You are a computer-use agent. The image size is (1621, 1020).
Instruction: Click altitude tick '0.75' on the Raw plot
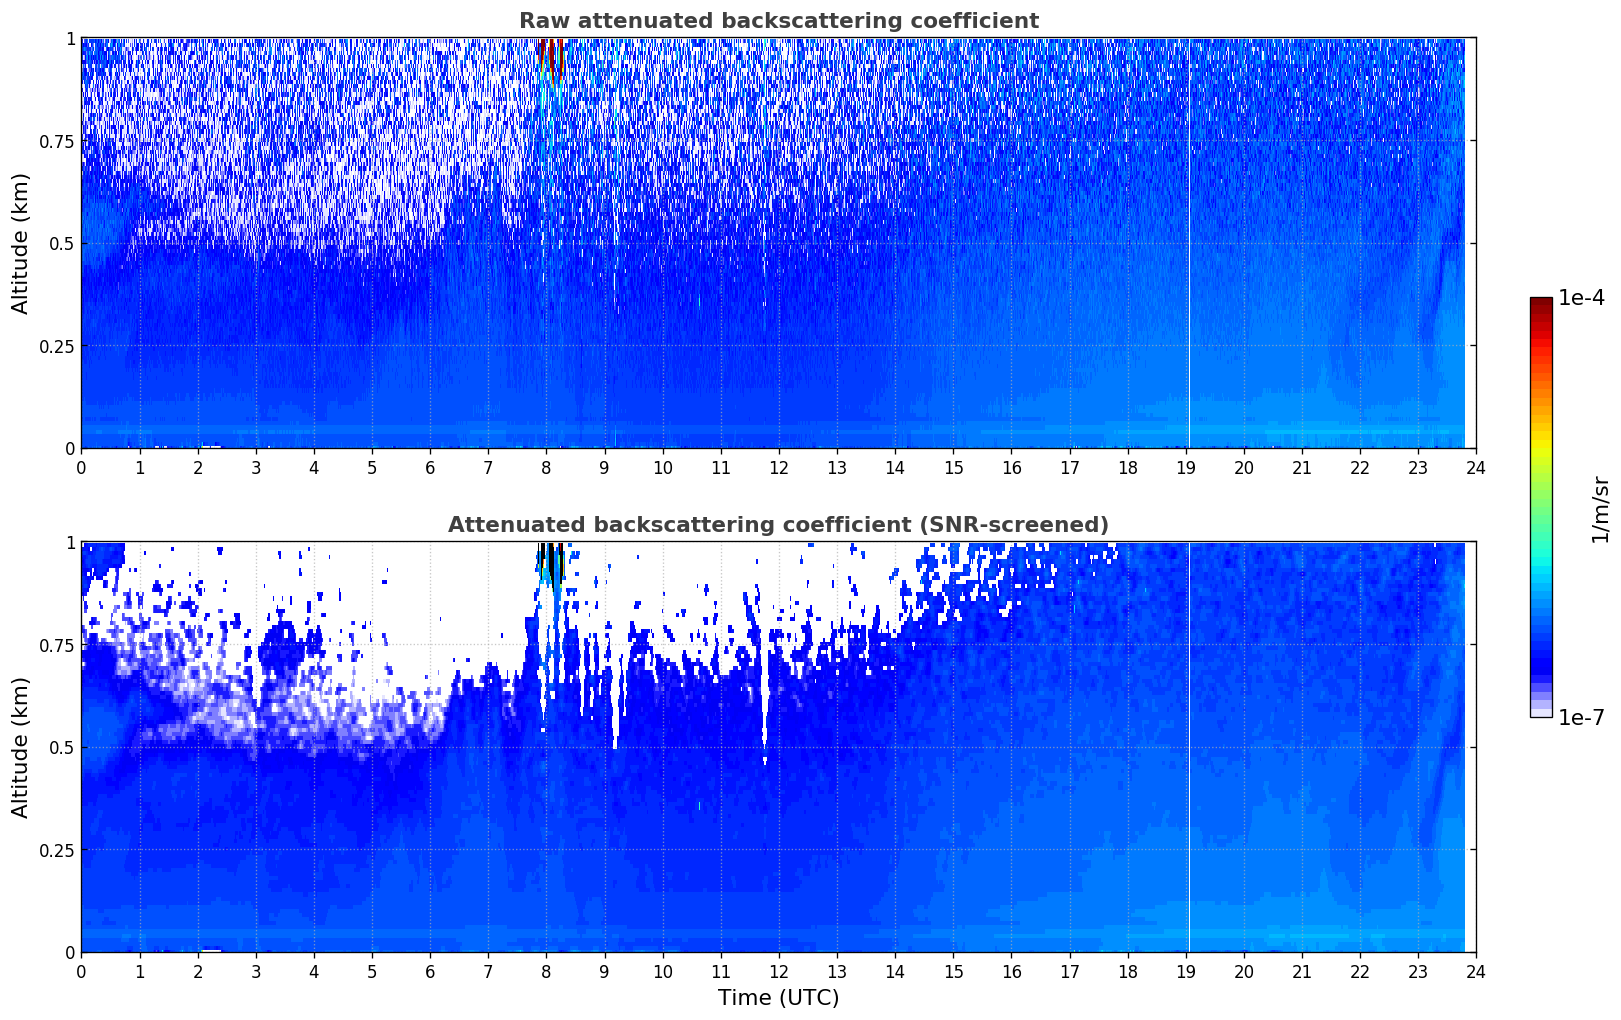click(x=57, y=142)
